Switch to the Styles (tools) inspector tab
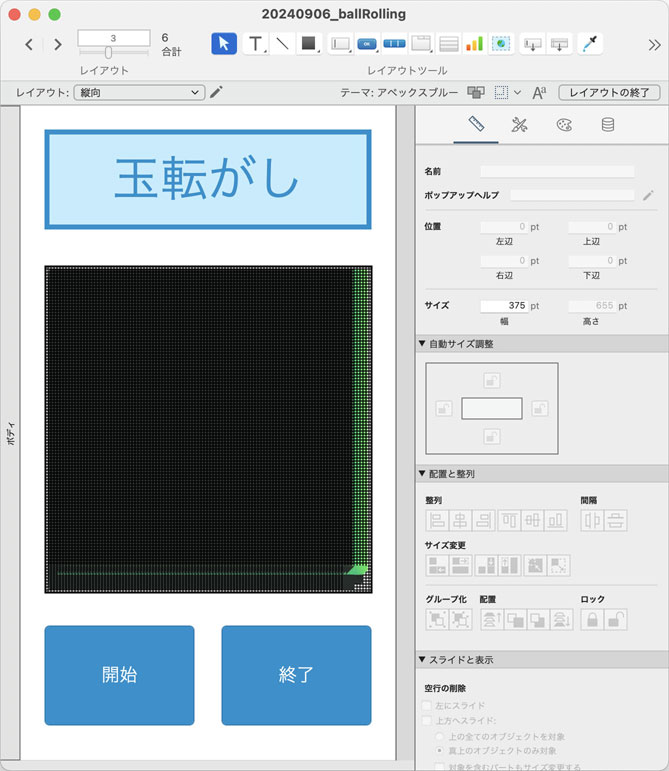 pyautogui.click(x=520, y=125)
